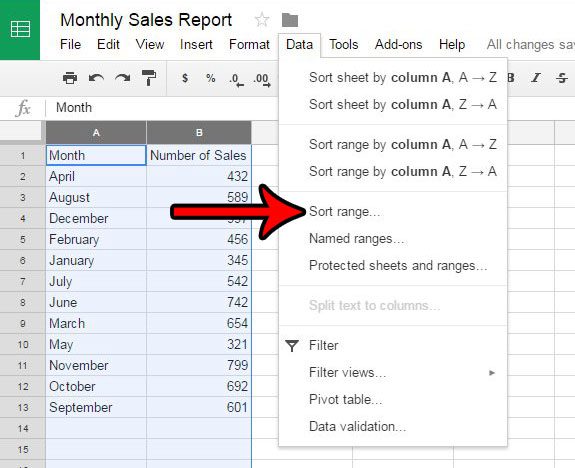Viewport: 575px width, 468px height.
Task: Star the Monthly Sales Report document
Action: coord(261,20)
